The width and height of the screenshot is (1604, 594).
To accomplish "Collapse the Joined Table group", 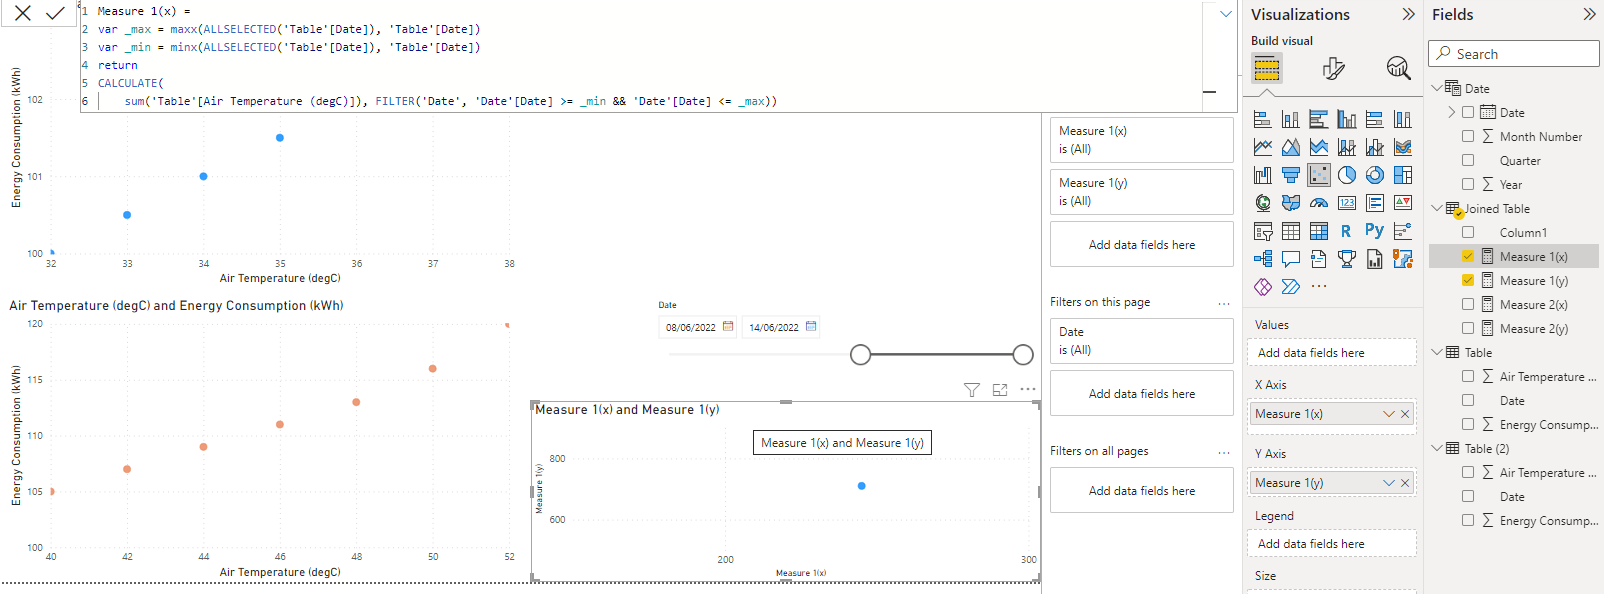I will click(1437, 208).
